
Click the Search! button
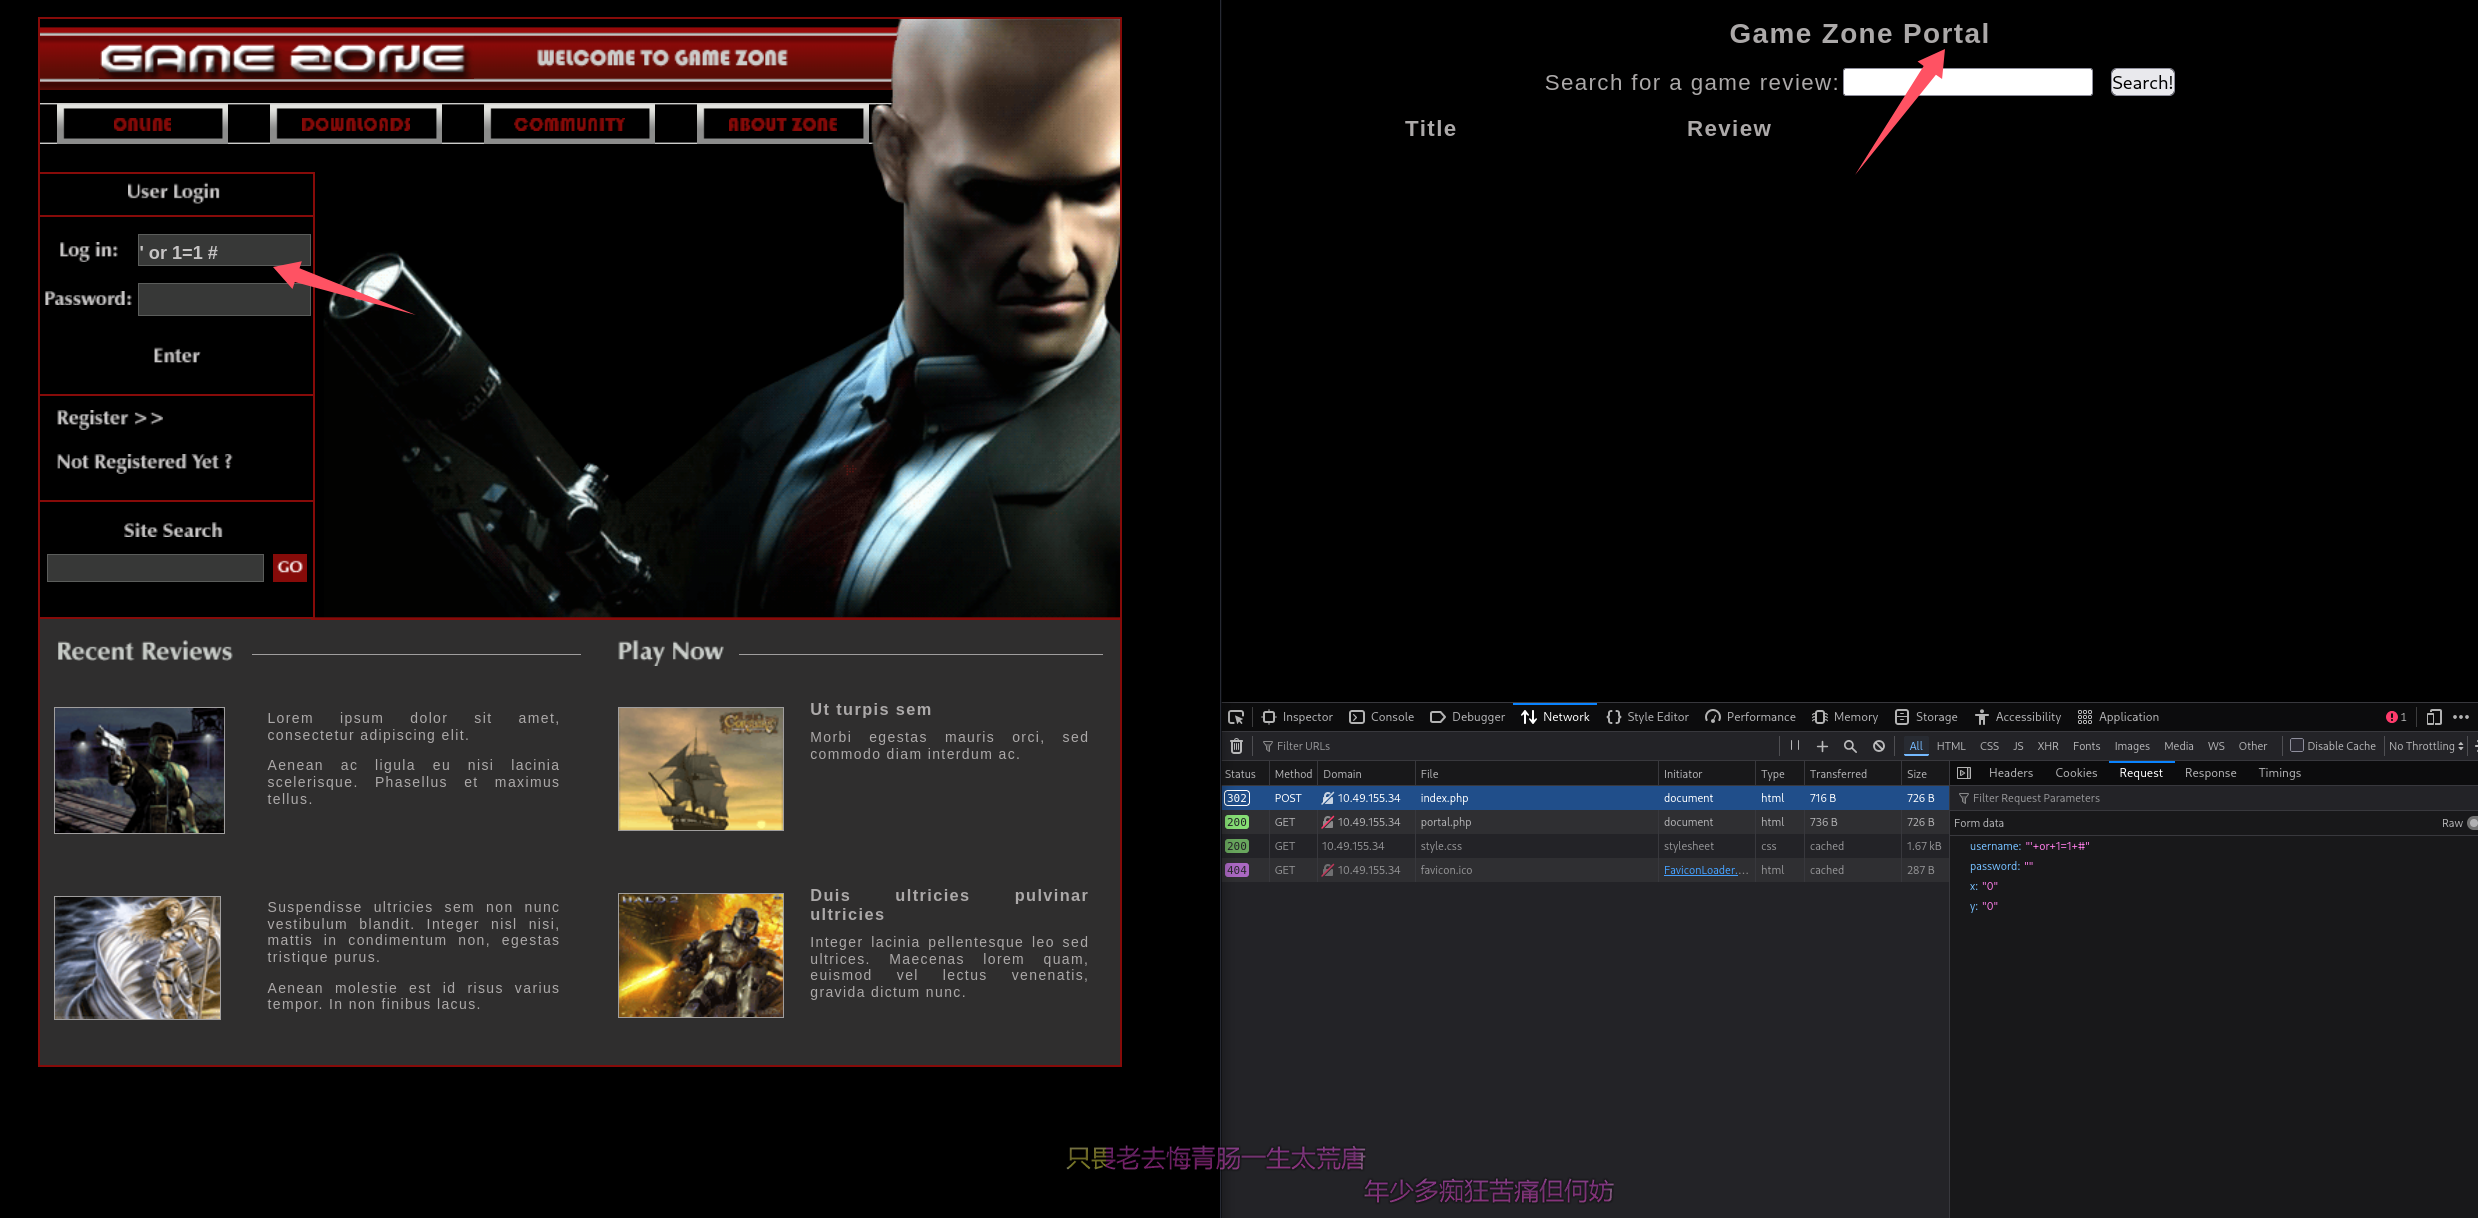(2142, 82)
